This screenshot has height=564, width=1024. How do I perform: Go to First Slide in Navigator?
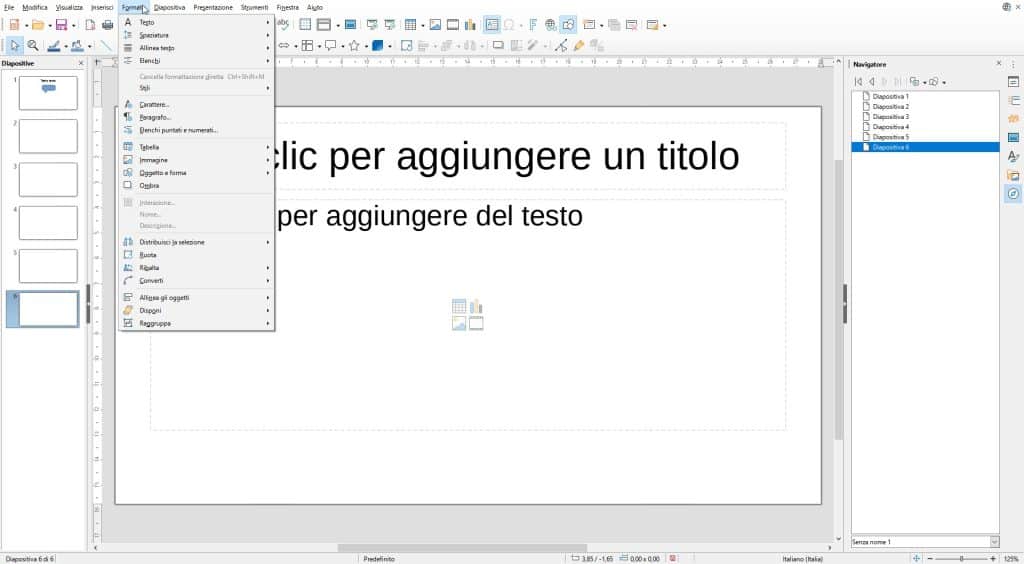coord(858,82)
